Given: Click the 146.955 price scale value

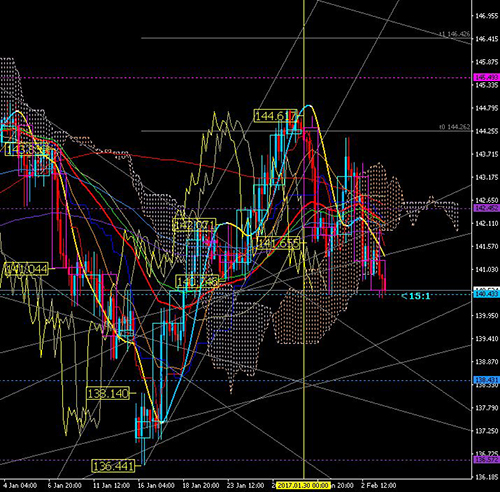Looking at the screenshot, I should coord(487,16).
